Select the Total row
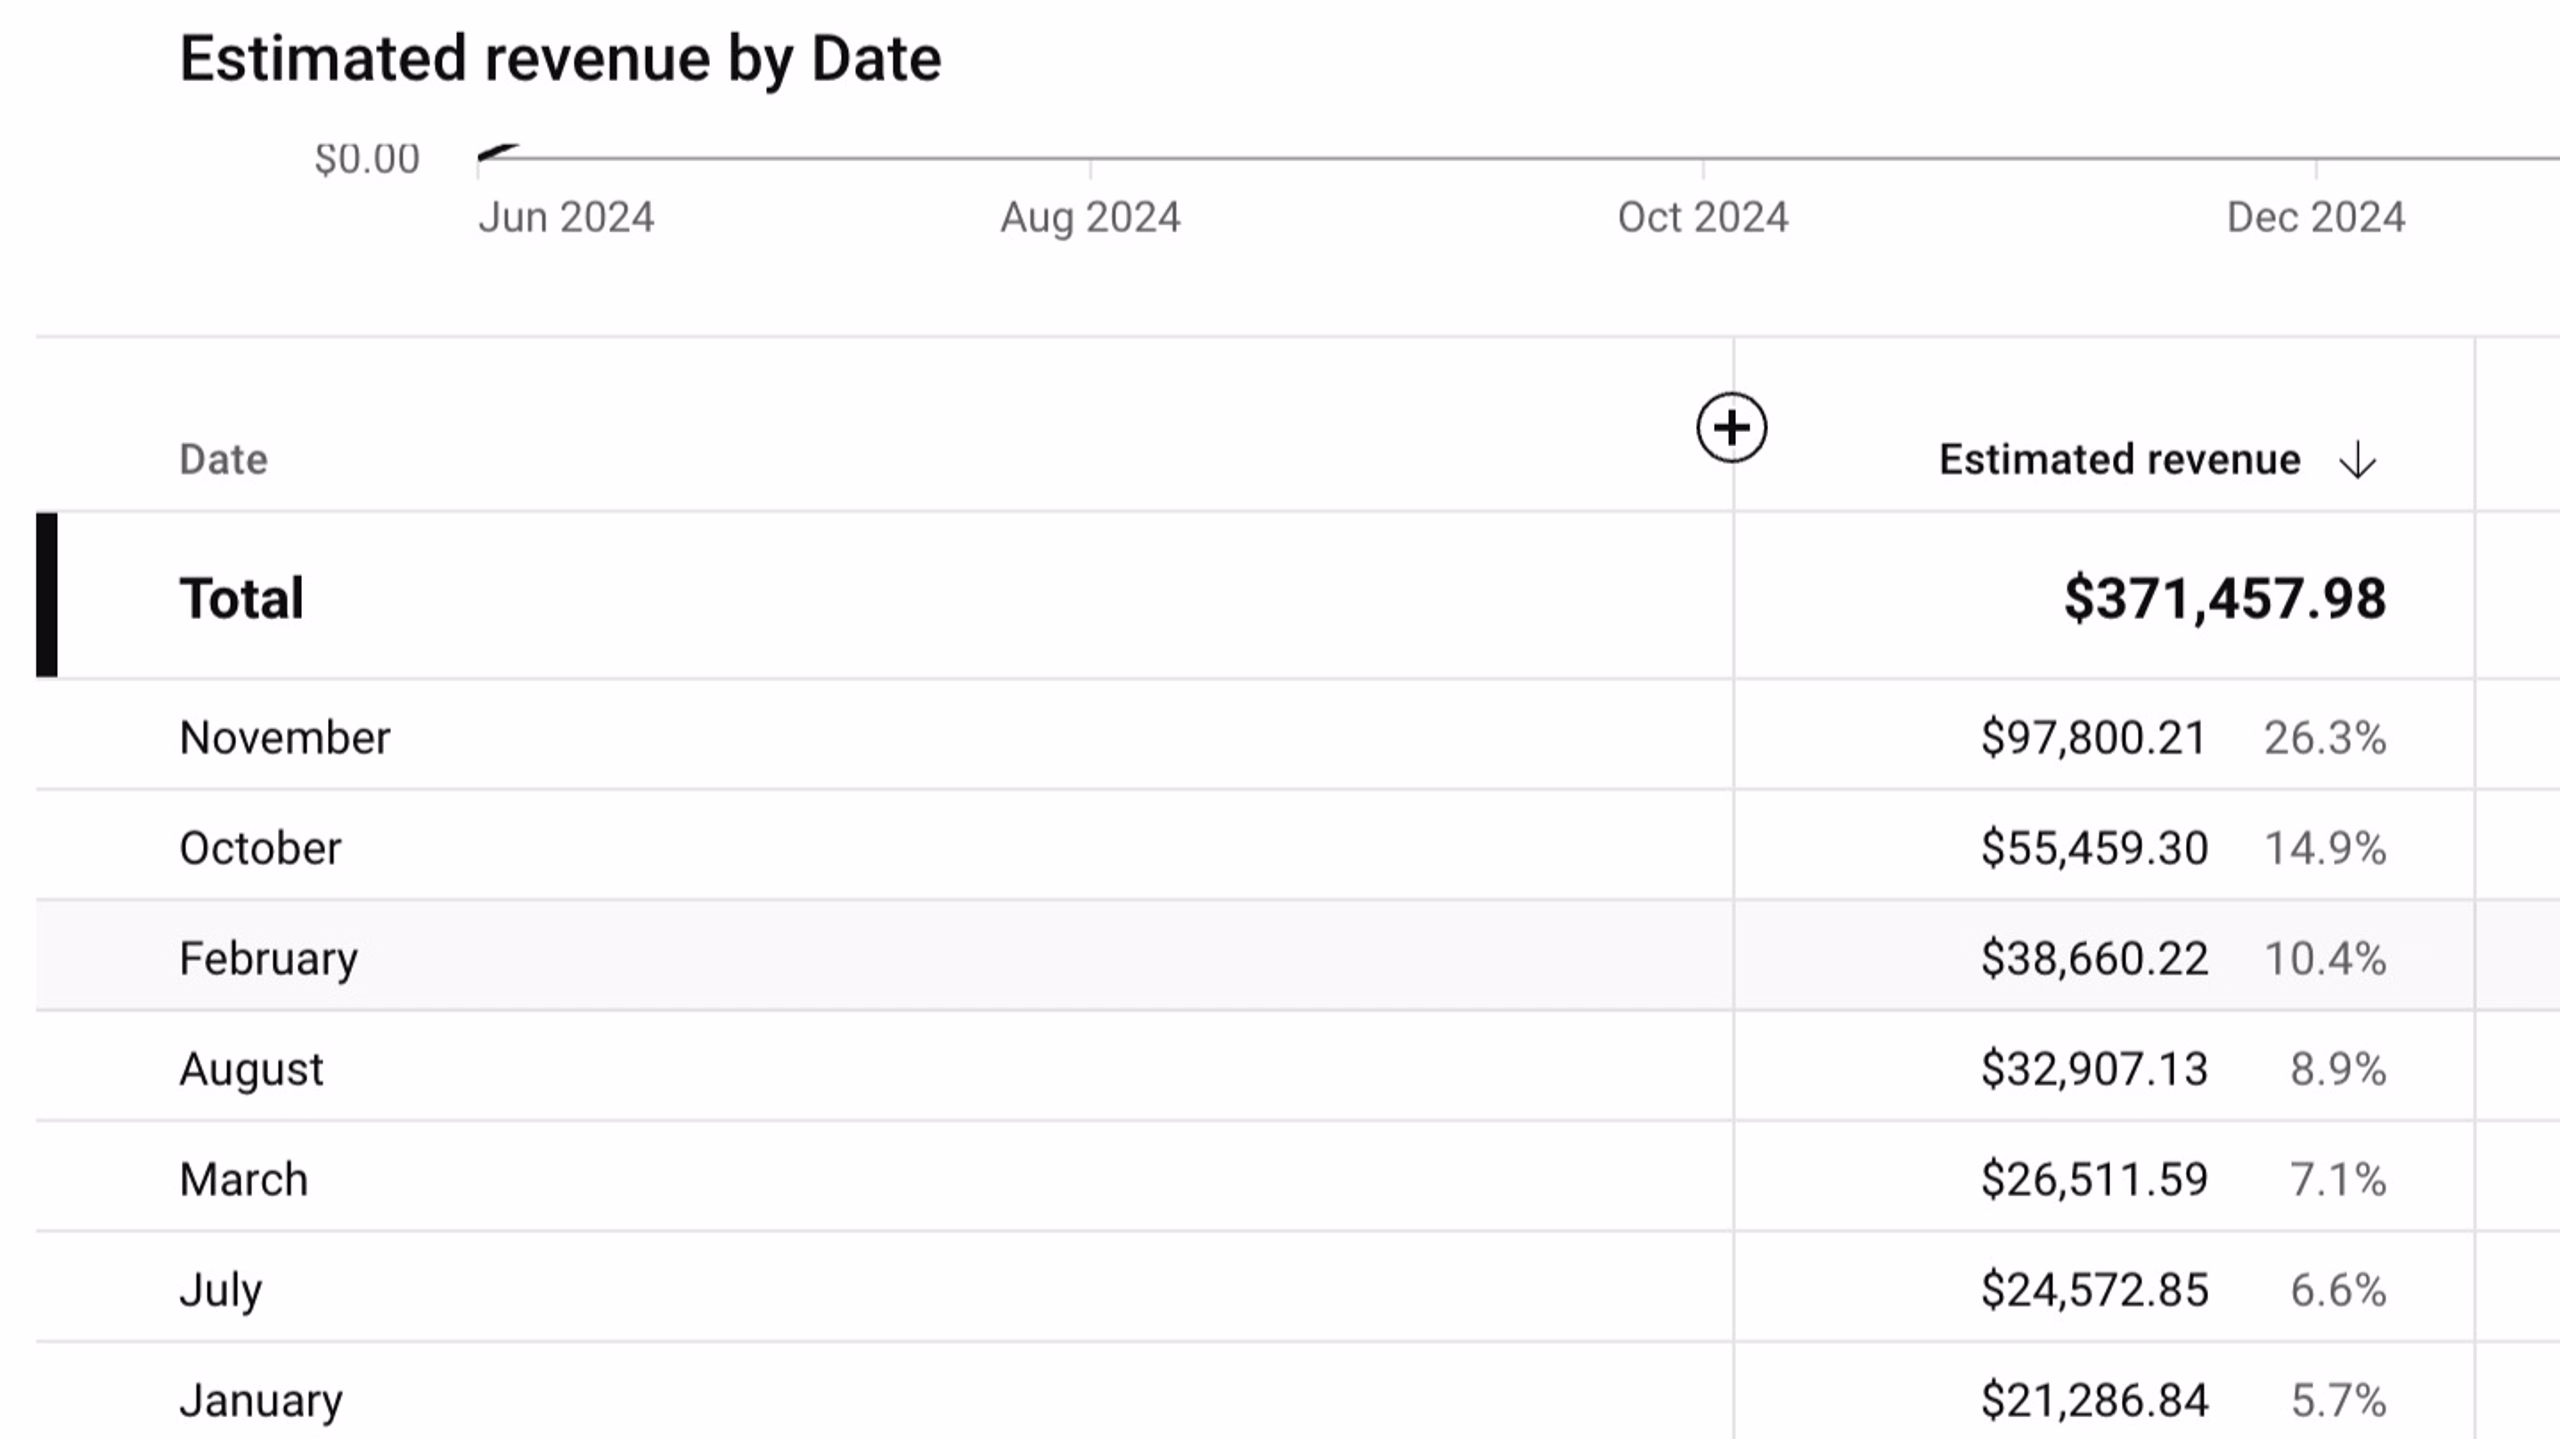Viewport: 2560px width, 1439px height. pos(1255,596)
